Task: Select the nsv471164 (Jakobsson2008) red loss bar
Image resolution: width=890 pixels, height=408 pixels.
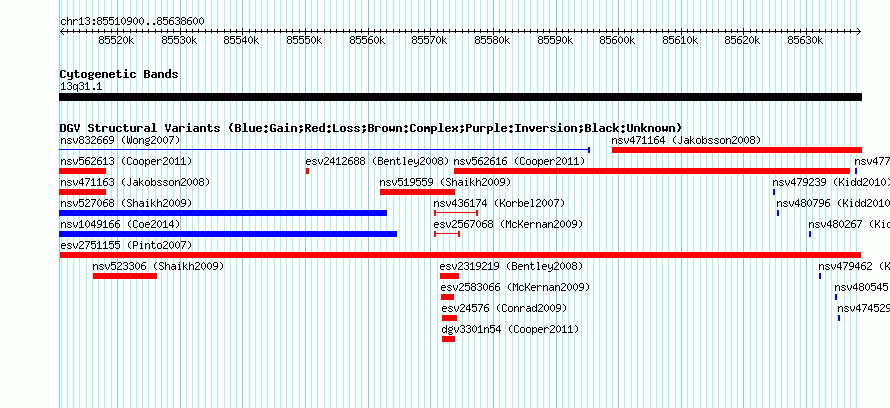Action: 737,150
